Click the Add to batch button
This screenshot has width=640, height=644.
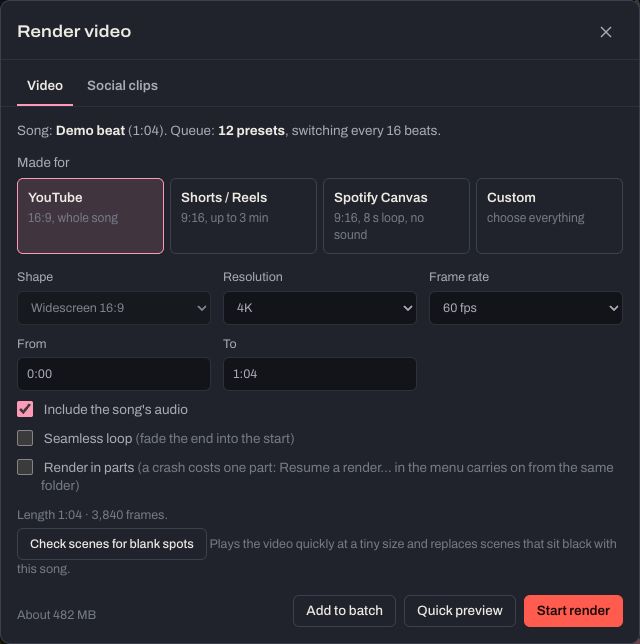[x=344, y=611]
